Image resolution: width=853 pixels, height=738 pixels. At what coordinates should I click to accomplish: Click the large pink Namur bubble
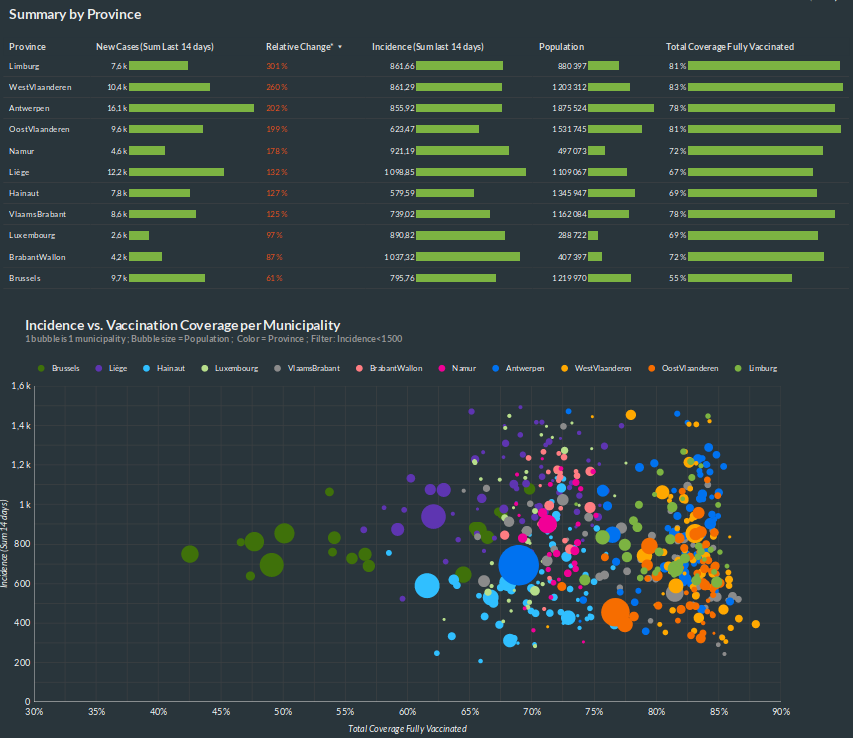click(547, 523)
